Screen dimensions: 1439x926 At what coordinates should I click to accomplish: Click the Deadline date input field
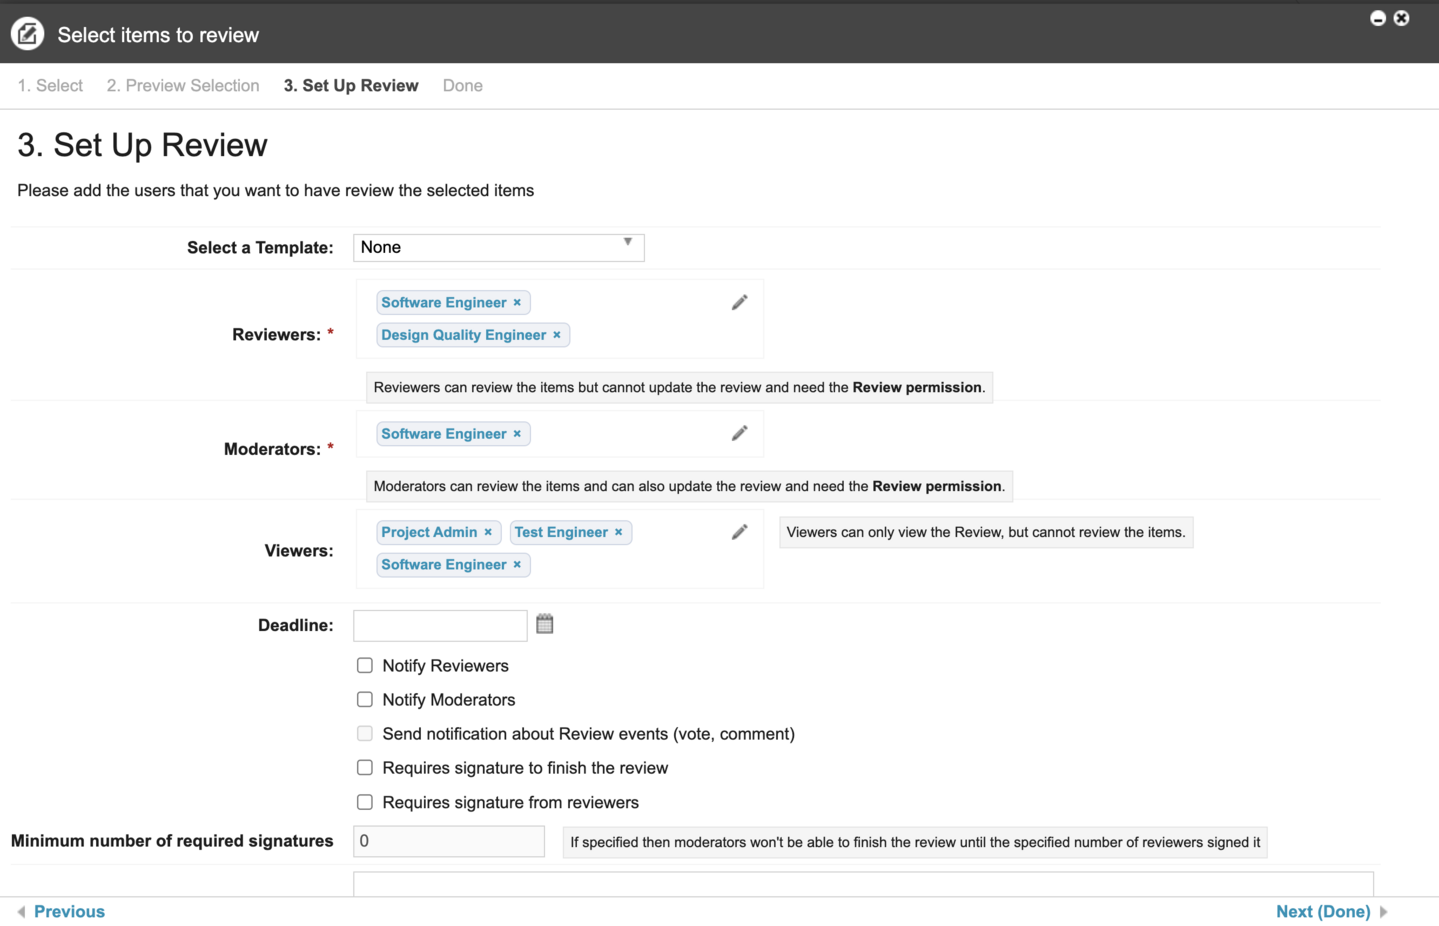click(x=440, y=625)
